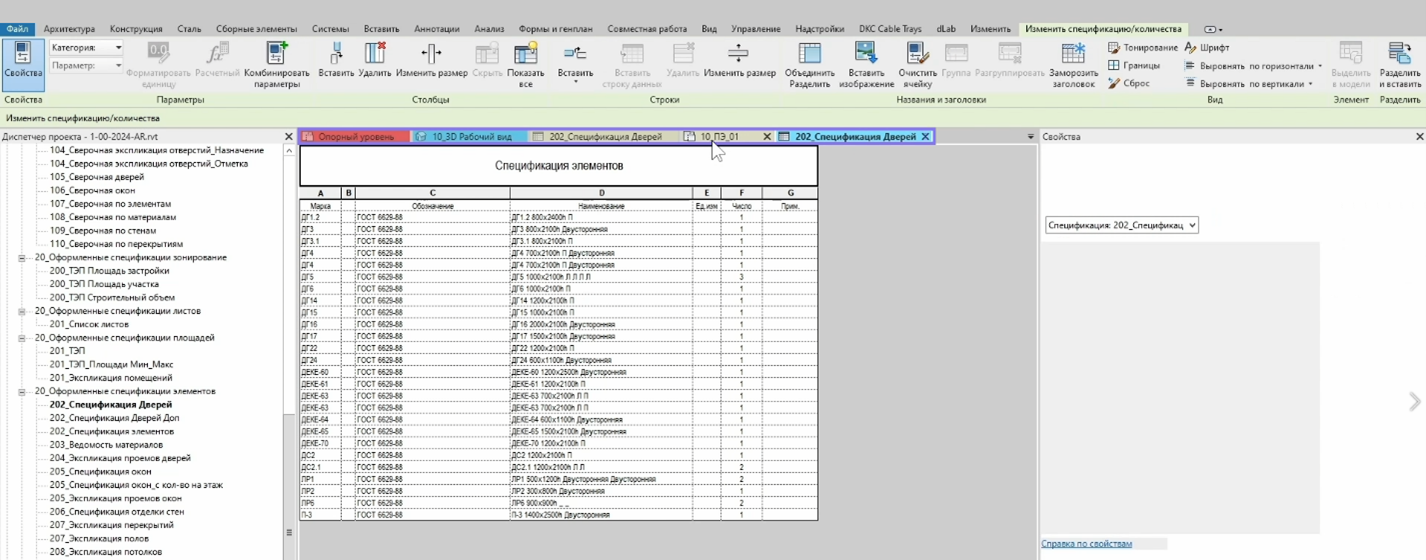Open 10_3D Рабочий вид tab

tap(470, 137)
